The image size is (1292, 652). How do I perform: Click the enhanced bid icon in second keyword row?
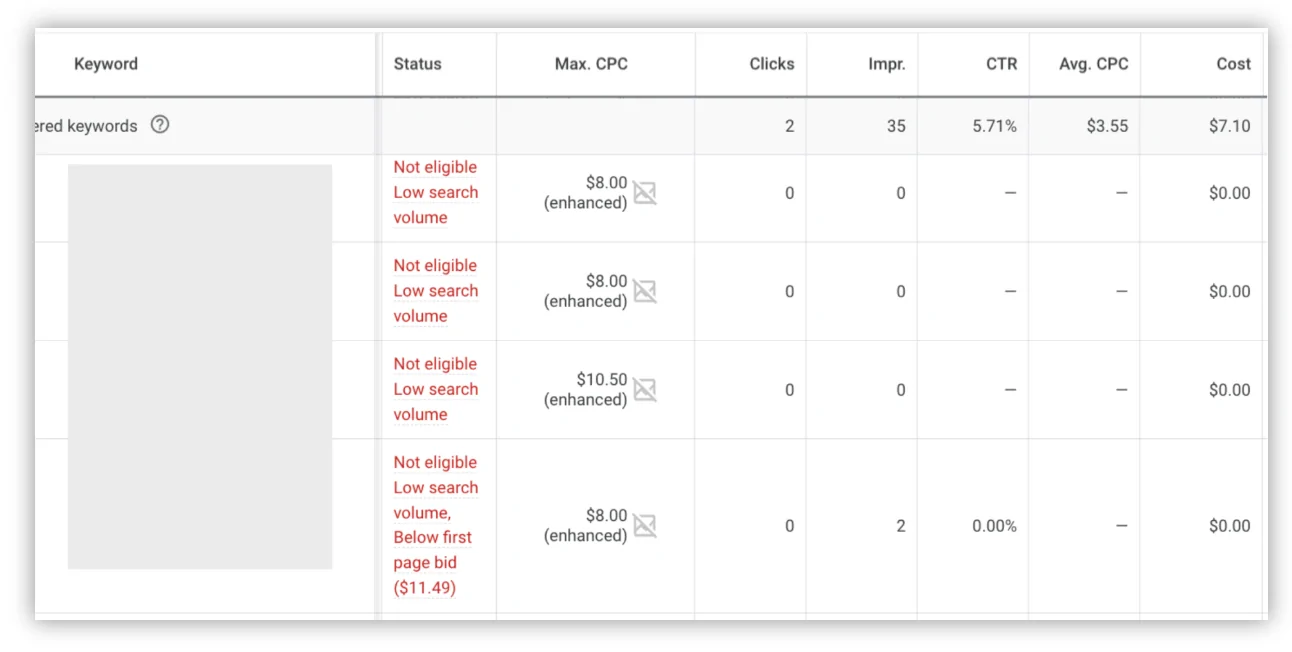pyautogui.click(x=645, y=291)
